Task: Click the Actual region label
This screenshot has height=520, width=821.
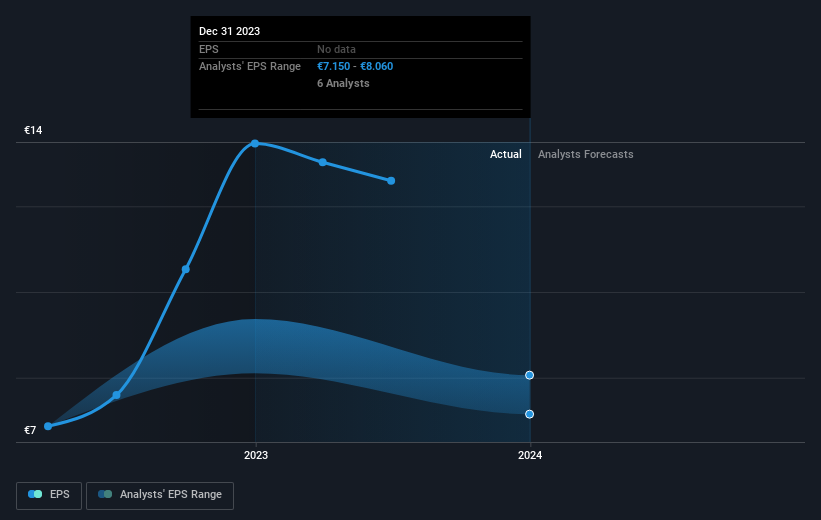Action: coord(505,154)
